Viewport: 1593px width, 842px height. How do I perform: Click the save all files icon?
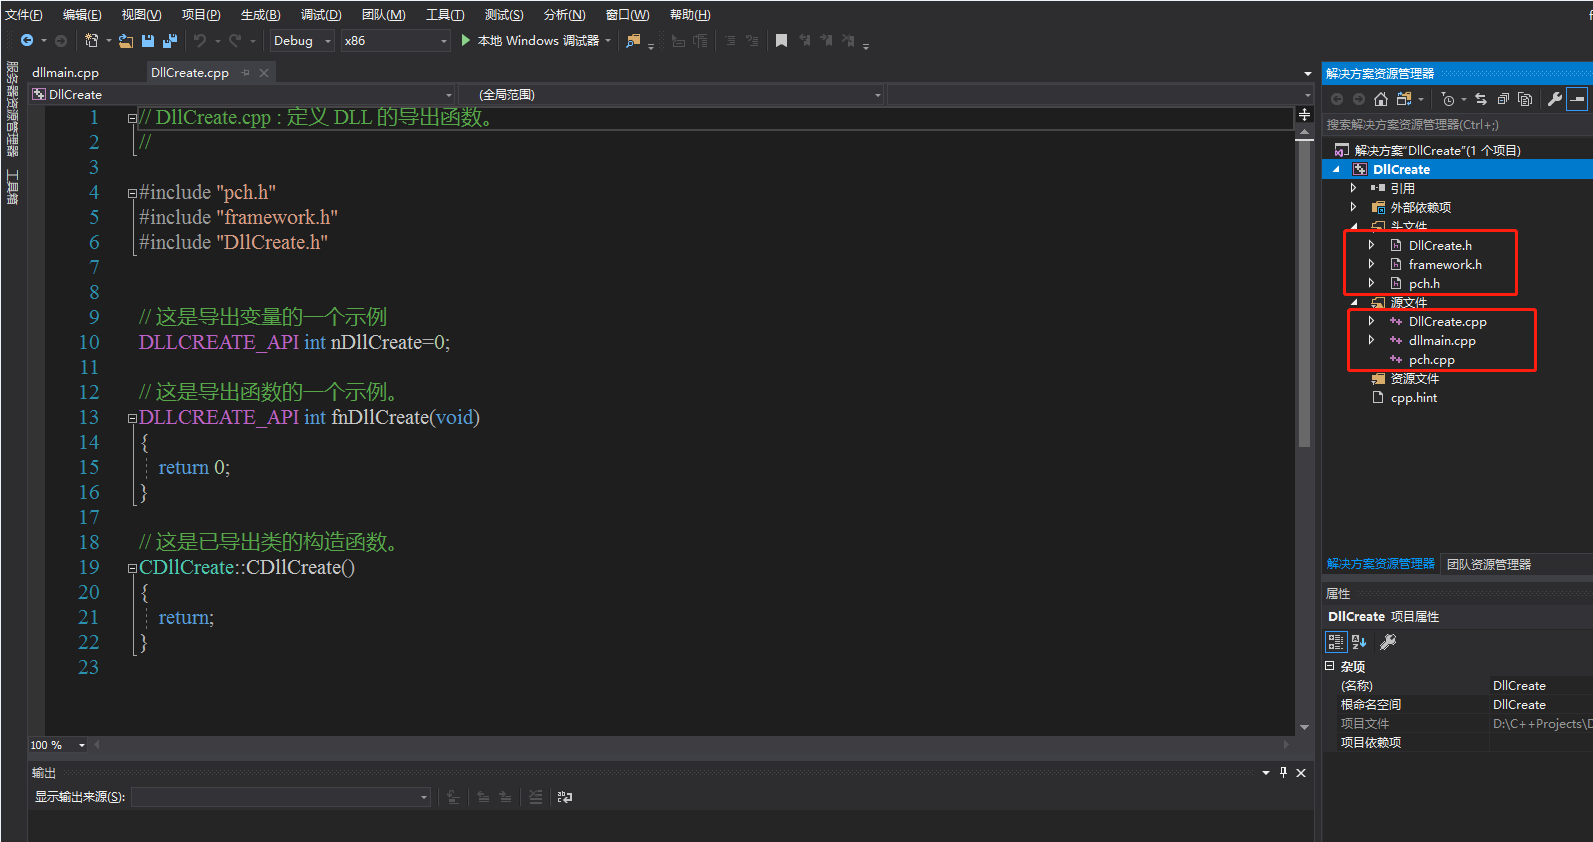(x=170, y=41)
